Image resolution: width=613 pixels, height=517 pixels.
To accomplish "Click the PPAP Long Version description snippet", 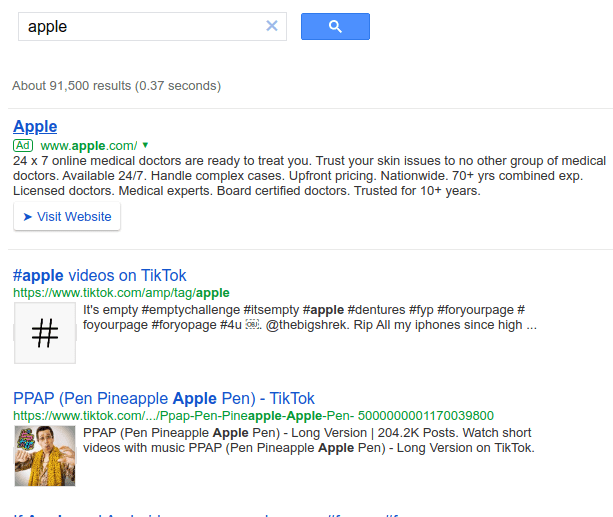I will pyautogui.click(x=310, y=441).
